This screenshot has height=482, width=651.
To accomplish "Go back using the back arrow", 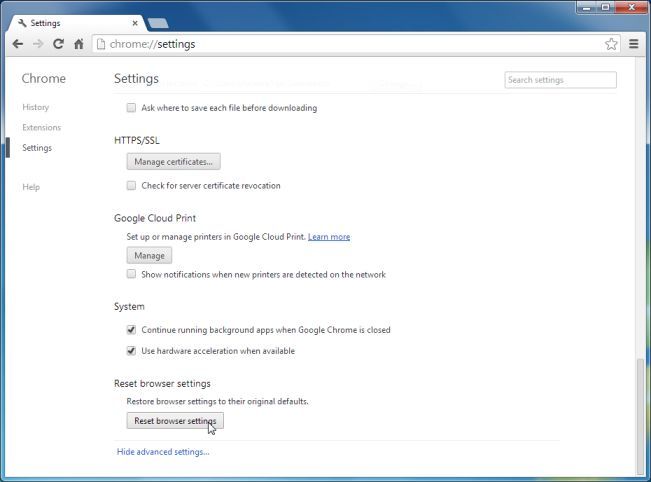I will (17, 44).
